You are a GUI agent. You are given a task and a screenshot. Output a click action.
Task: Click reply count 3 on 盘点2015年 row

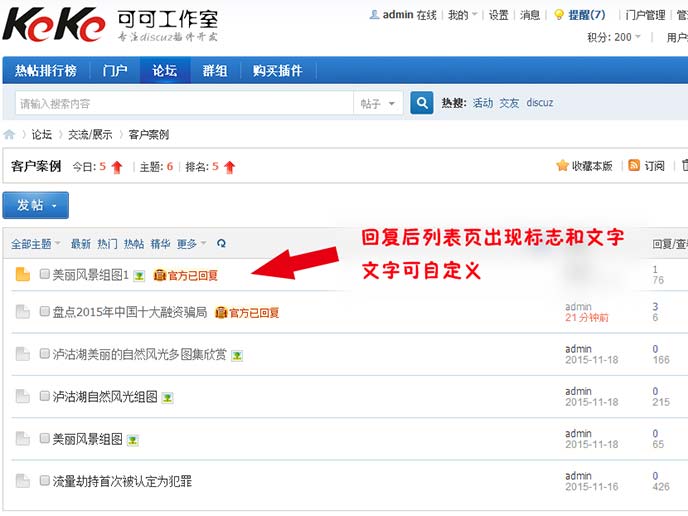tap(655, 307)
